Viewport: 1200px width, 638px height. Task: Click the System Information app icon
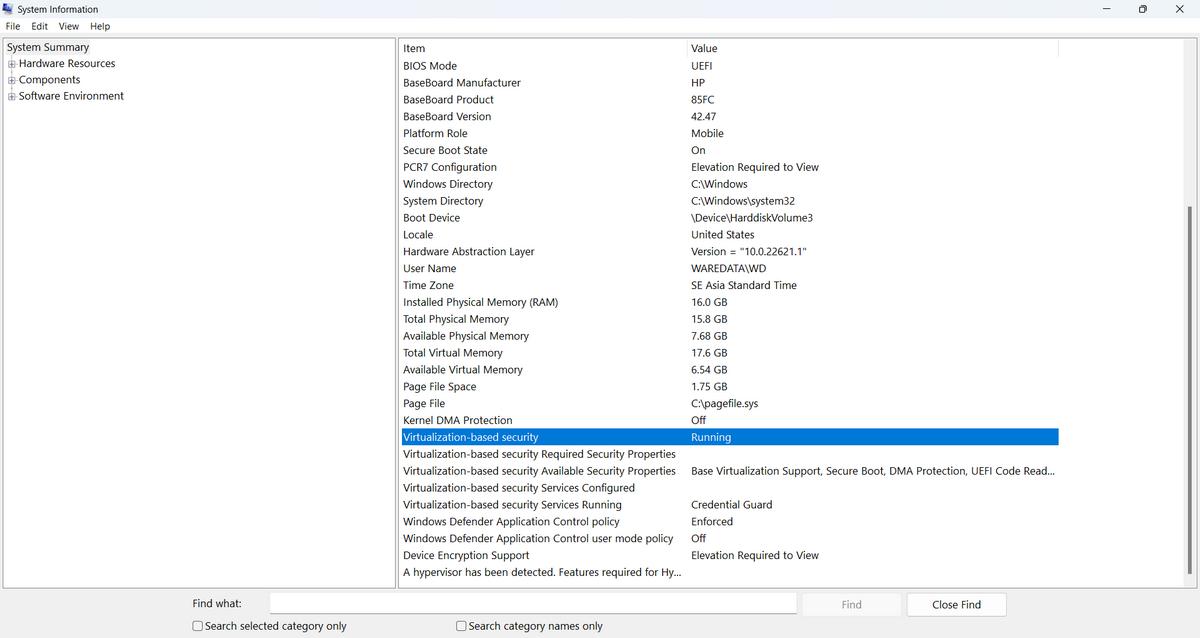[x=9, y=9]
